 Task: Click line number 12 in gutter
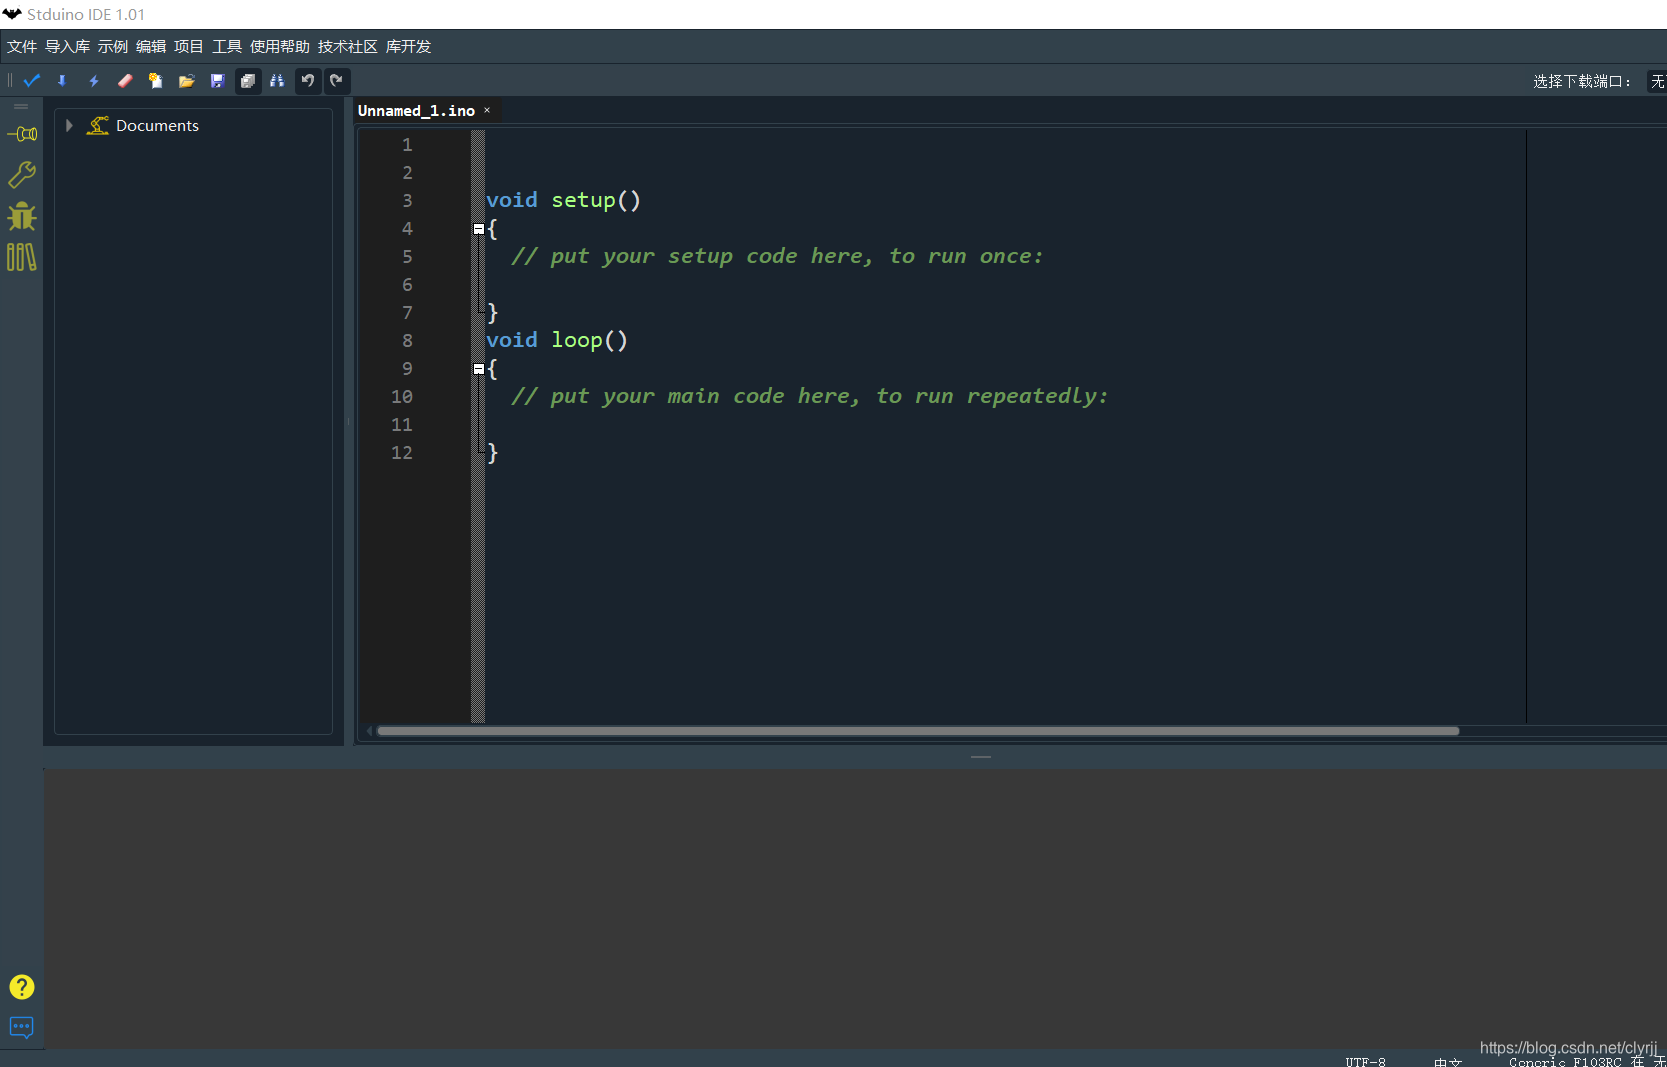click(402, 453)
